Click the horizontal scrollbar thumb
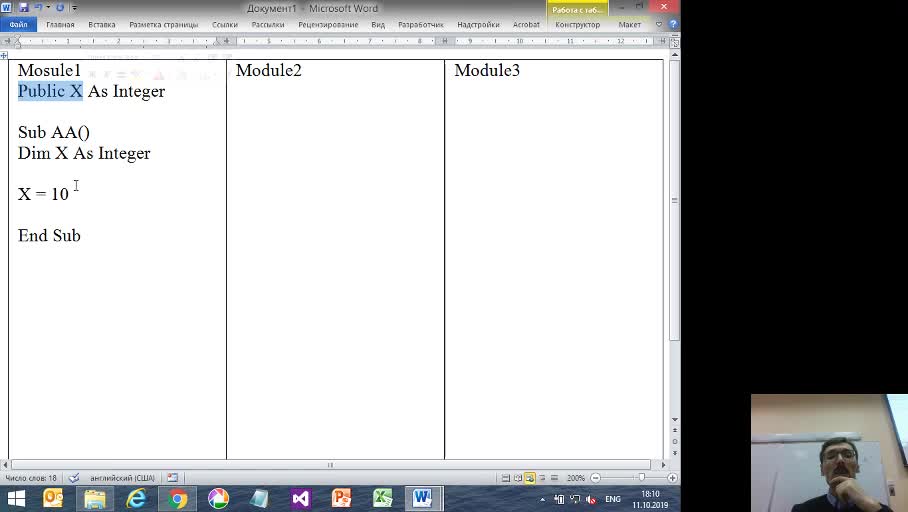 [331, 465]
